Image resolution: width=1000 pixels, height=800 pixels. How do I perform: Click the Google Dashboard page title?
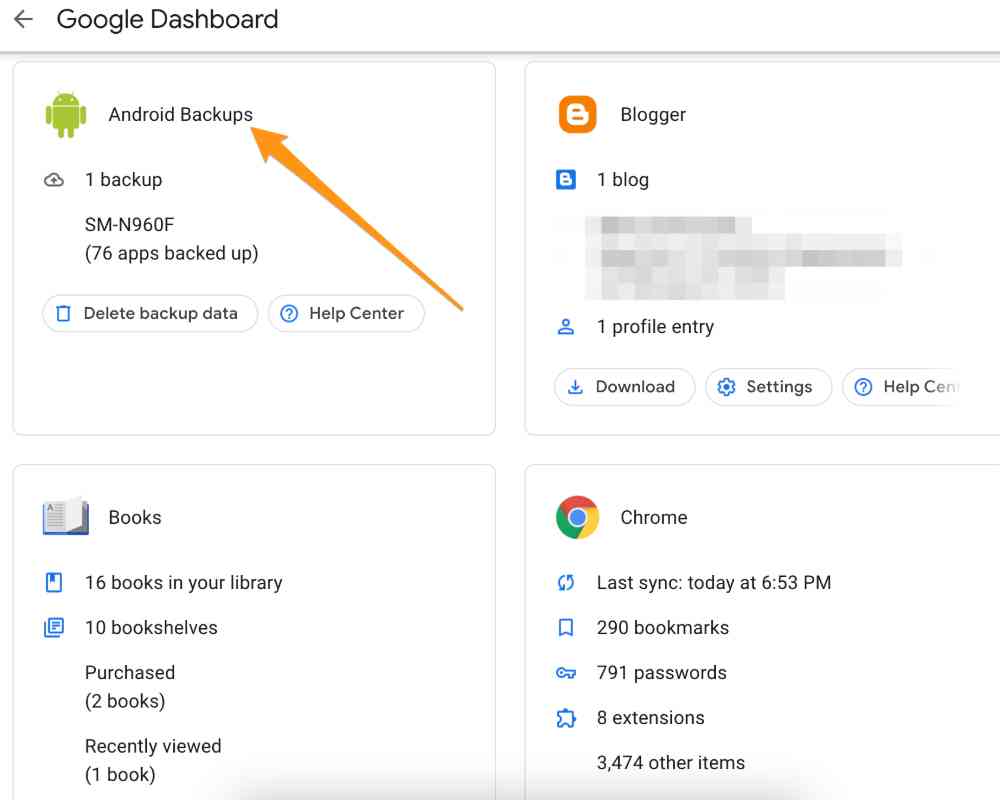point(167,20)
